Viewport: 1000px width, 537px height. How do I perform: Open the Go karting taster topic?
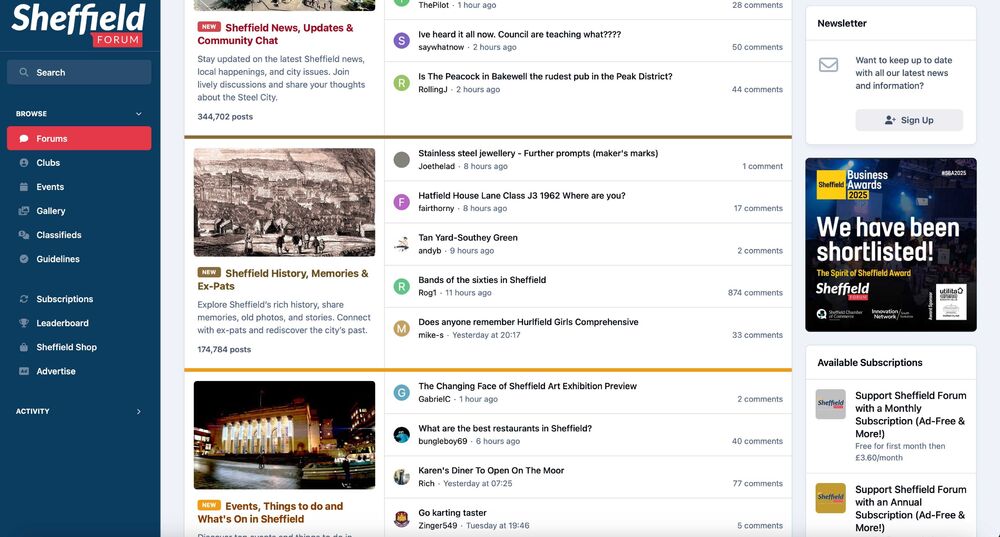click(452, 513)
